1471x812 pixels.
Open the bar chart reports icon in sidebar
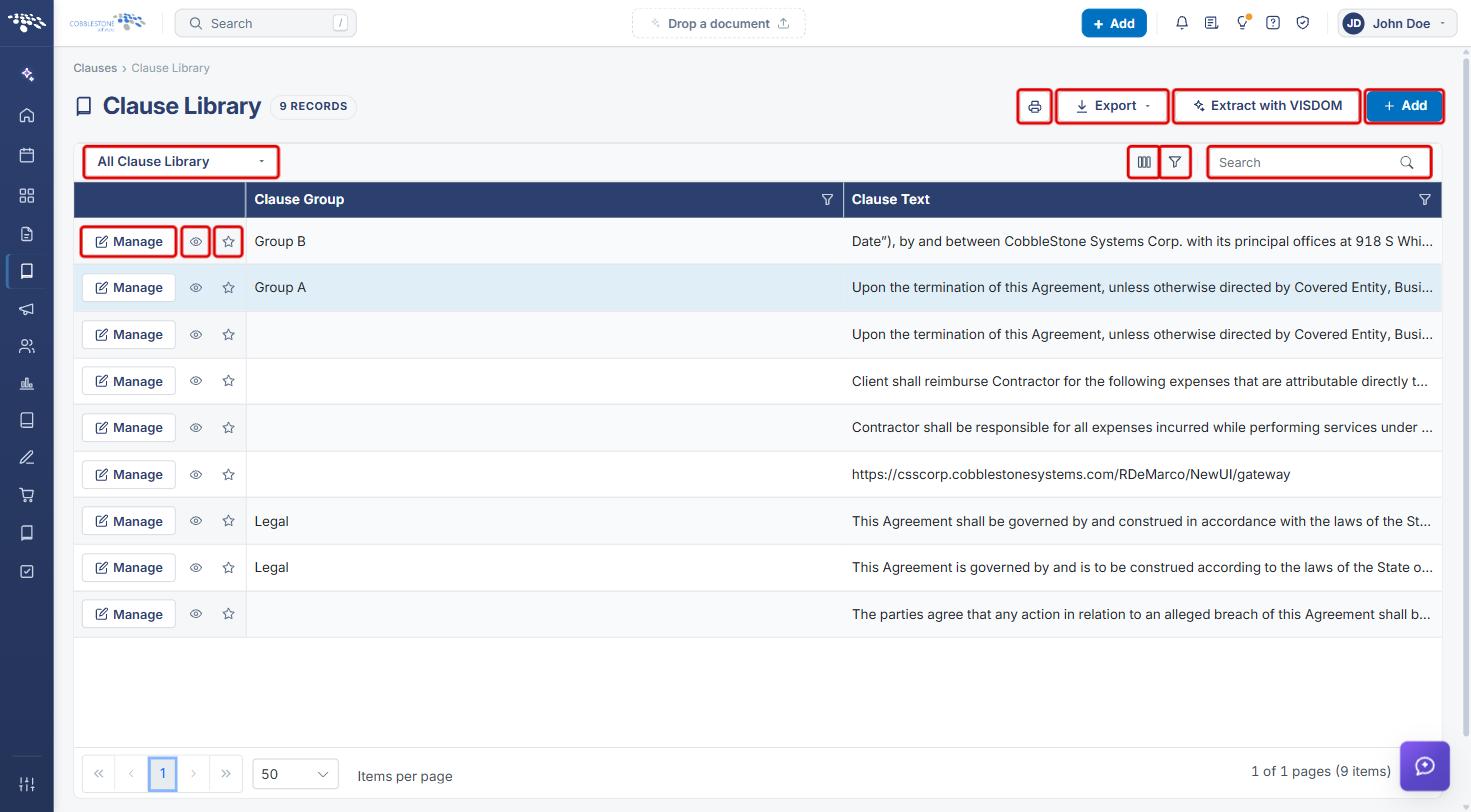click(x=27, y=384)
